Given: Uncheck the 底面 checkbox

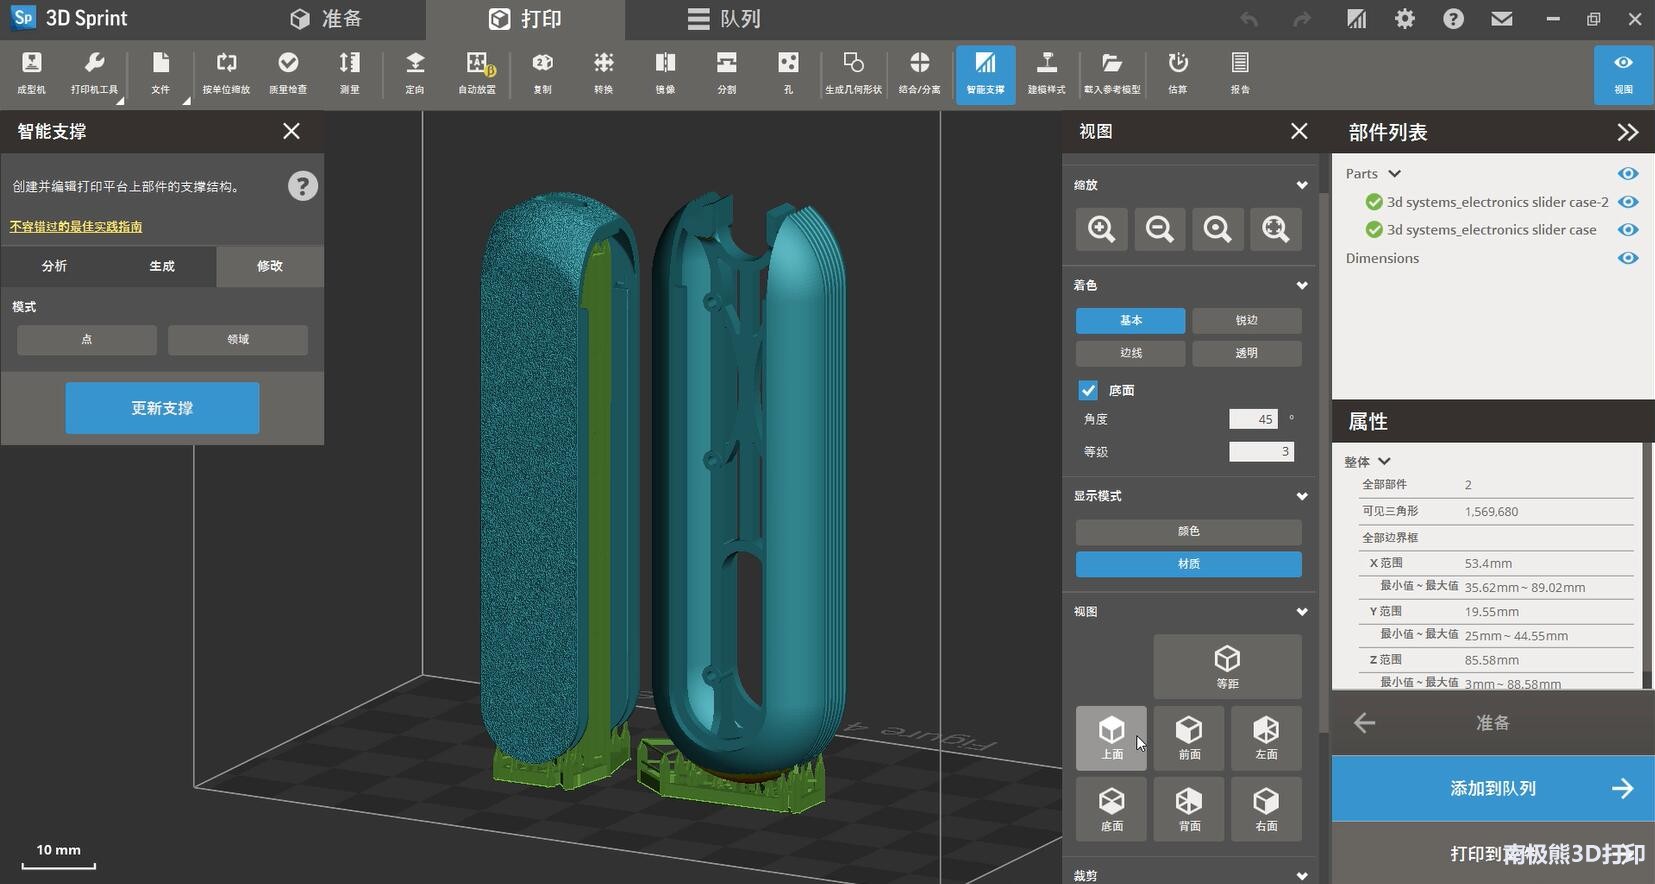Looking at the screenshot, I should 1088,390.
